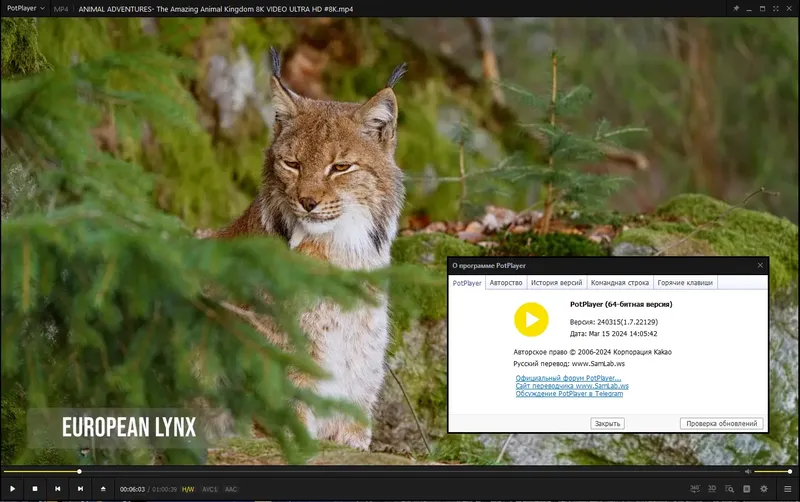This screenshot has height=502, width=800.
Task: Open the chapter and bookmark search icon
Action: coord(730,489)
